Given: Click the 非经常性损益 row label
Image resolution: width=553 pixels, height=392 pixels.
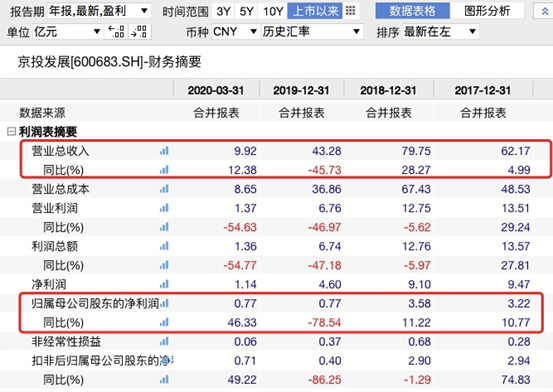Looking at the screenshot, I should point(66,342).
